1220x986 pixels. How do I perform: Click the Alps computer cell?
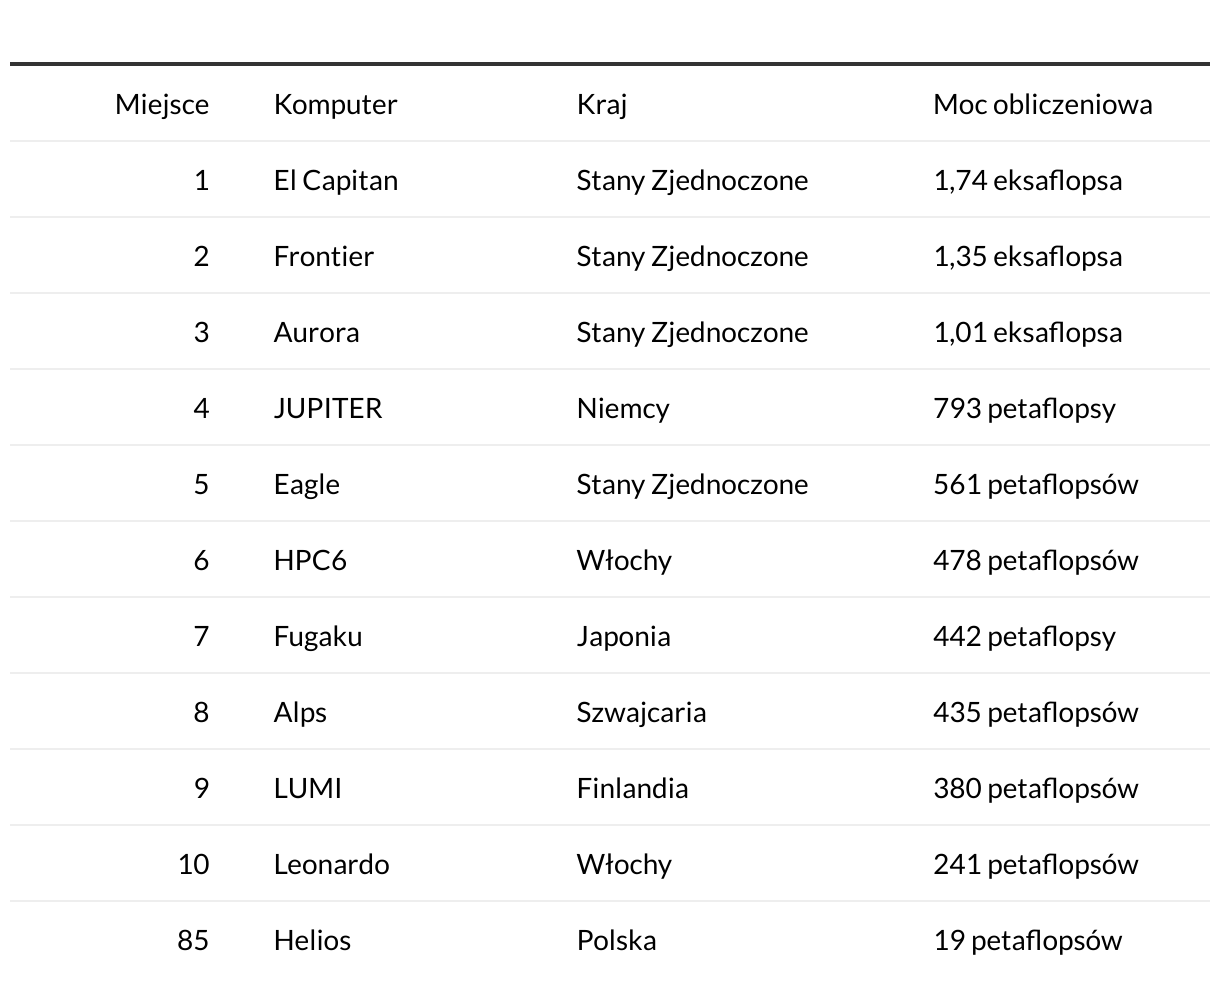pos(300,712)
